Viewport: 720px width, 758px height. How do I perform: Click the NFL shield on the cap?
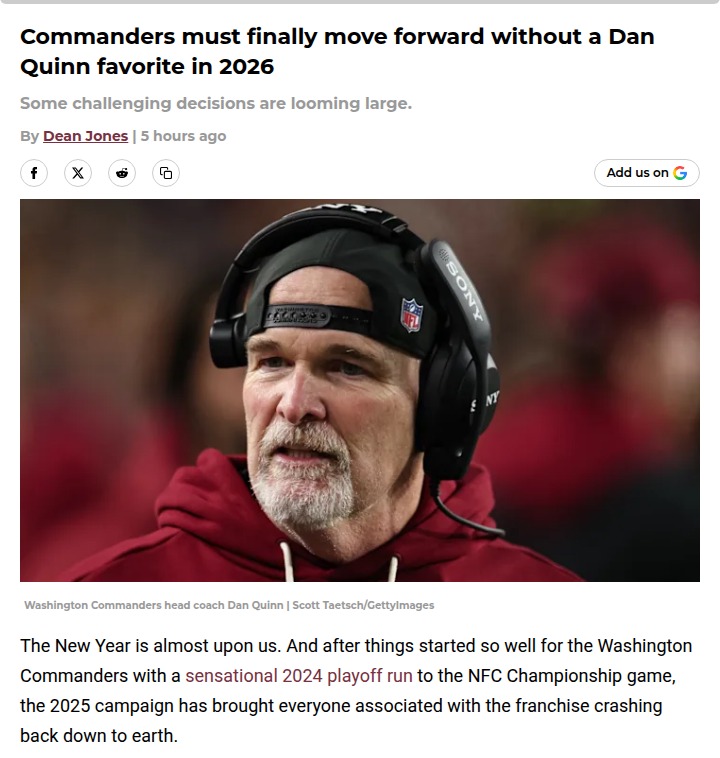coord(411,314)
